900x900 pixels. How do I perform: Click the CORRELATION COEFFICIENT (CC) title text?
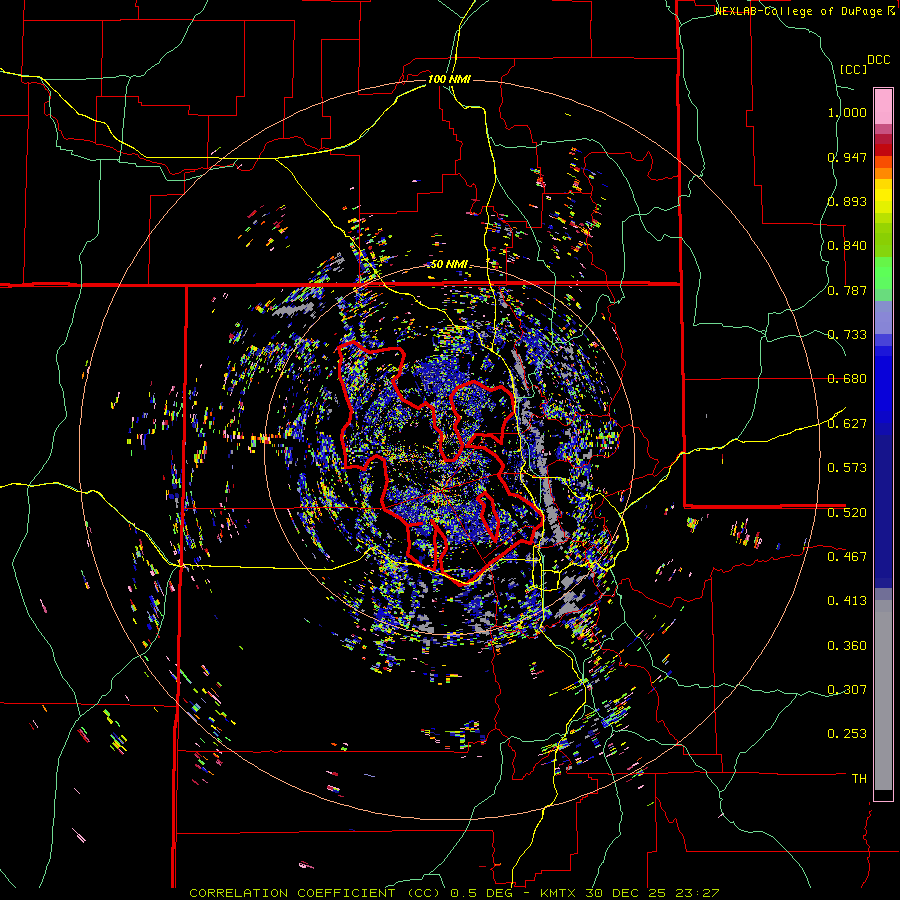pos(316,893)
